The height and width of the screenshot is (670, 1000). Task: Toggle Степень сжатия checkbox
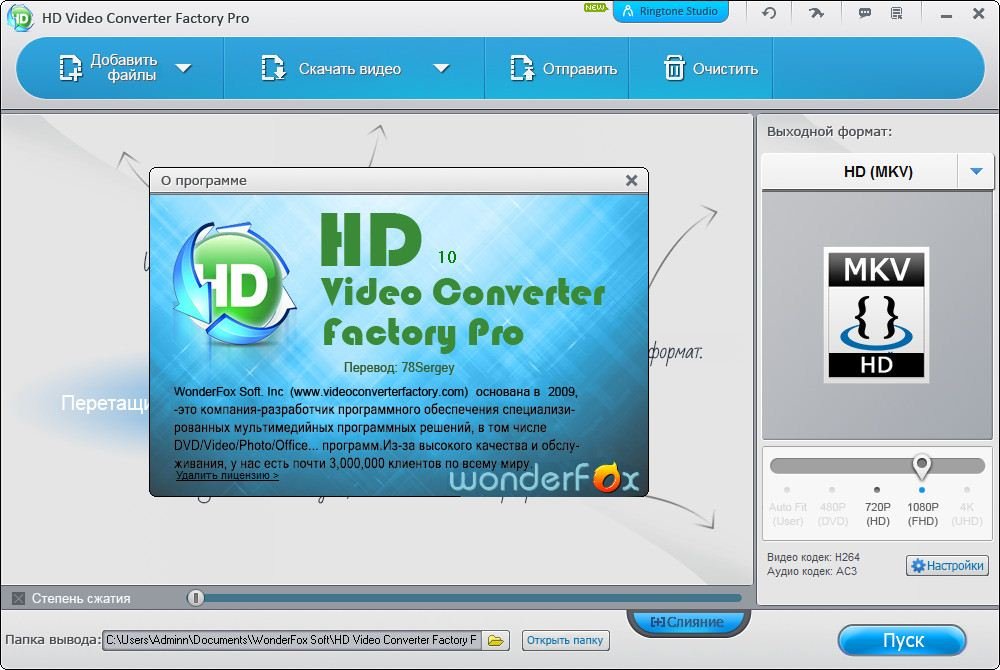pyautogui.click(x=18, y=598)
